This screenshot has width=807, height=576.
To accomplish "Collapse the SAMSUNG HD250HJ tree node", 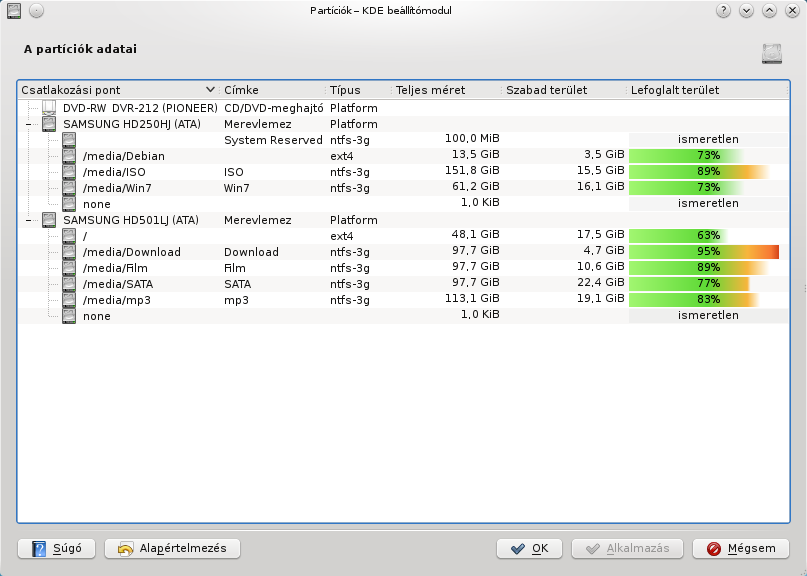I will click(29, 124).
